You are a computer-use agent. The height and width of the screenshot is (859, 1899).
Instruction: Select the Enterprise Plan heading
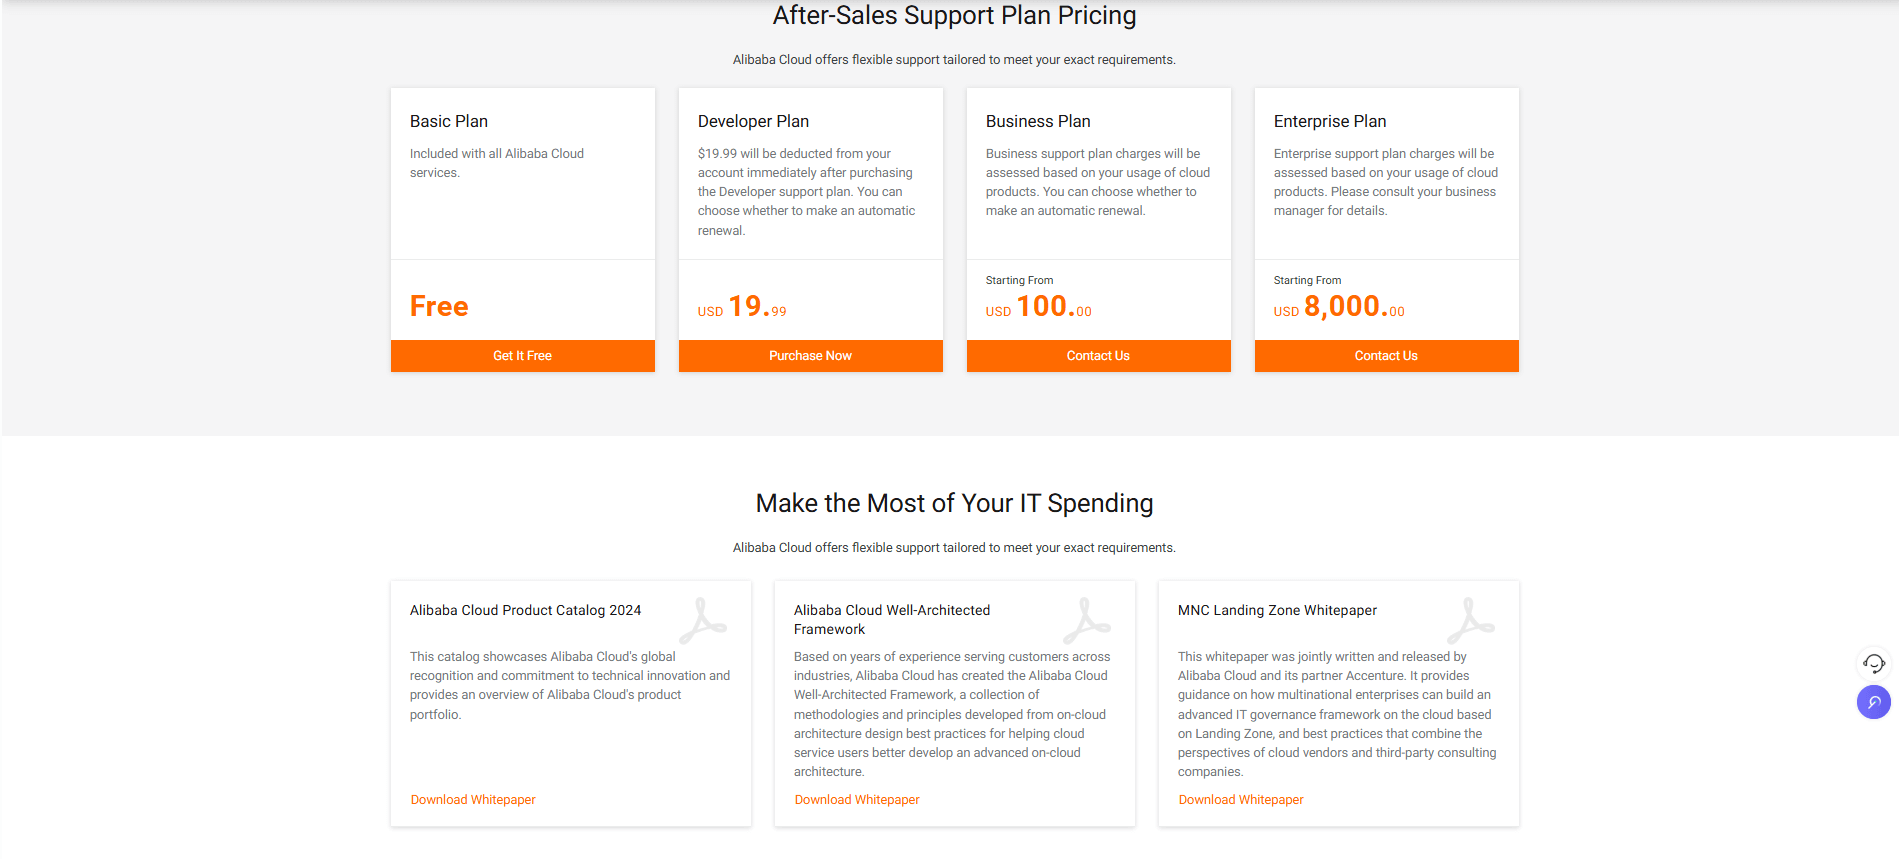(1330, 121)
